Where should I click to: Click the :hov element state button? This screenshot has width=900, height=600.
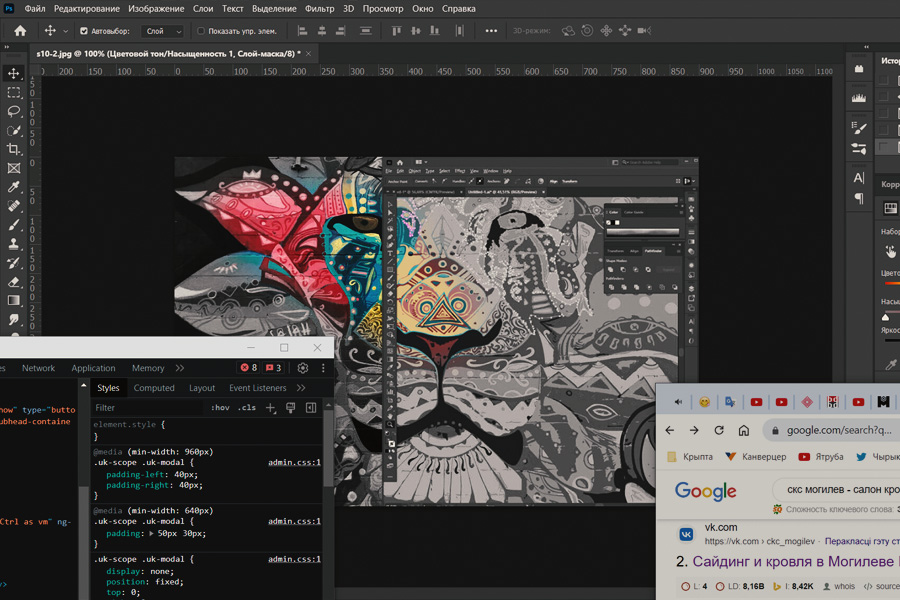tap(220, 408)
